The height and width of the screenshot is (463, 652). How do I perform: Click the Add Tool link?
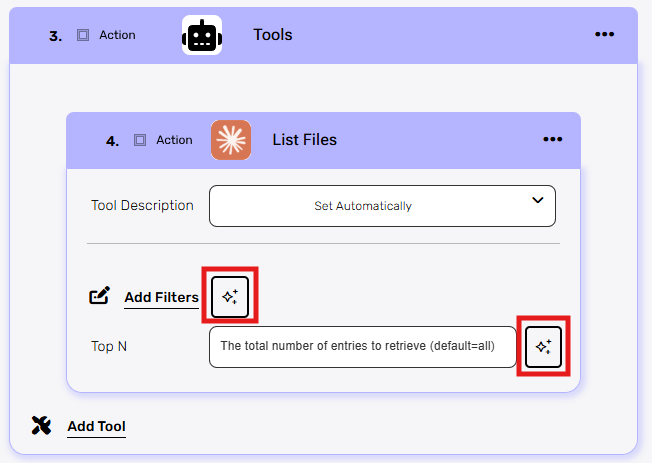tap(96, 427)
